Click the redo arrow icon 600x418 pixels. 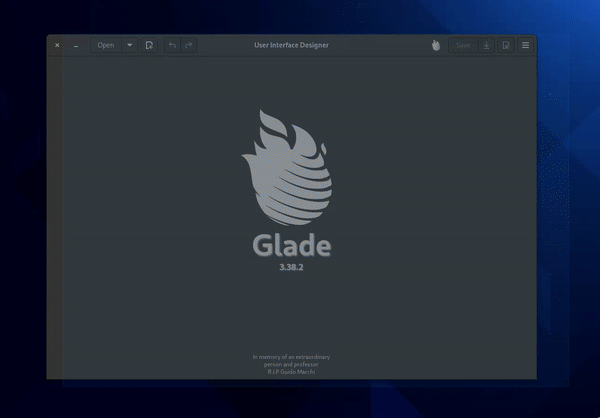pyautogui.click(x=189, y=45)
